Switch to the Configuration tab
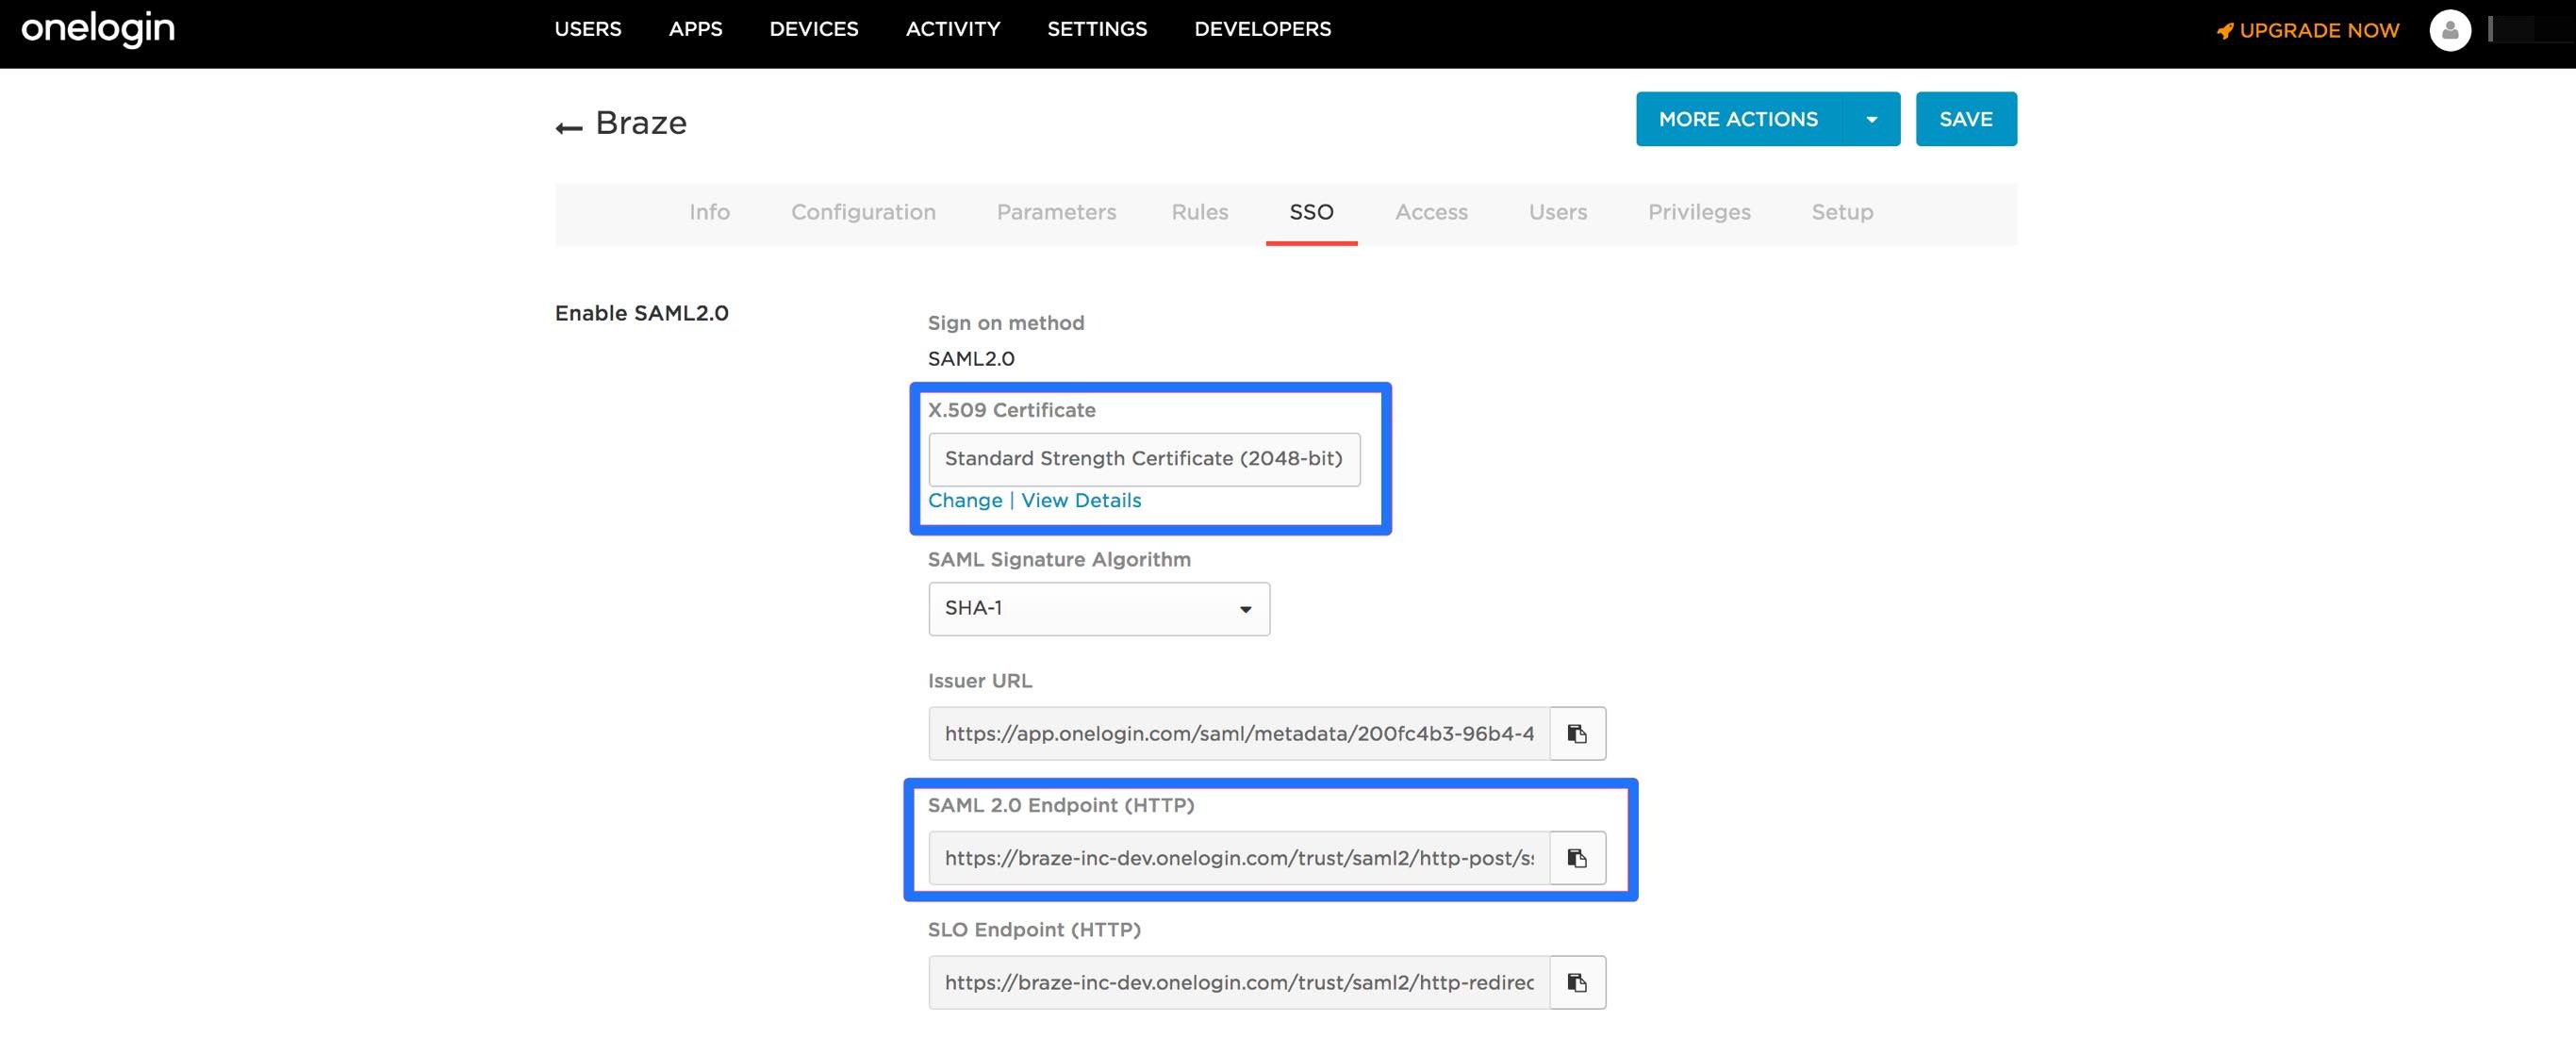 point(863,212)
